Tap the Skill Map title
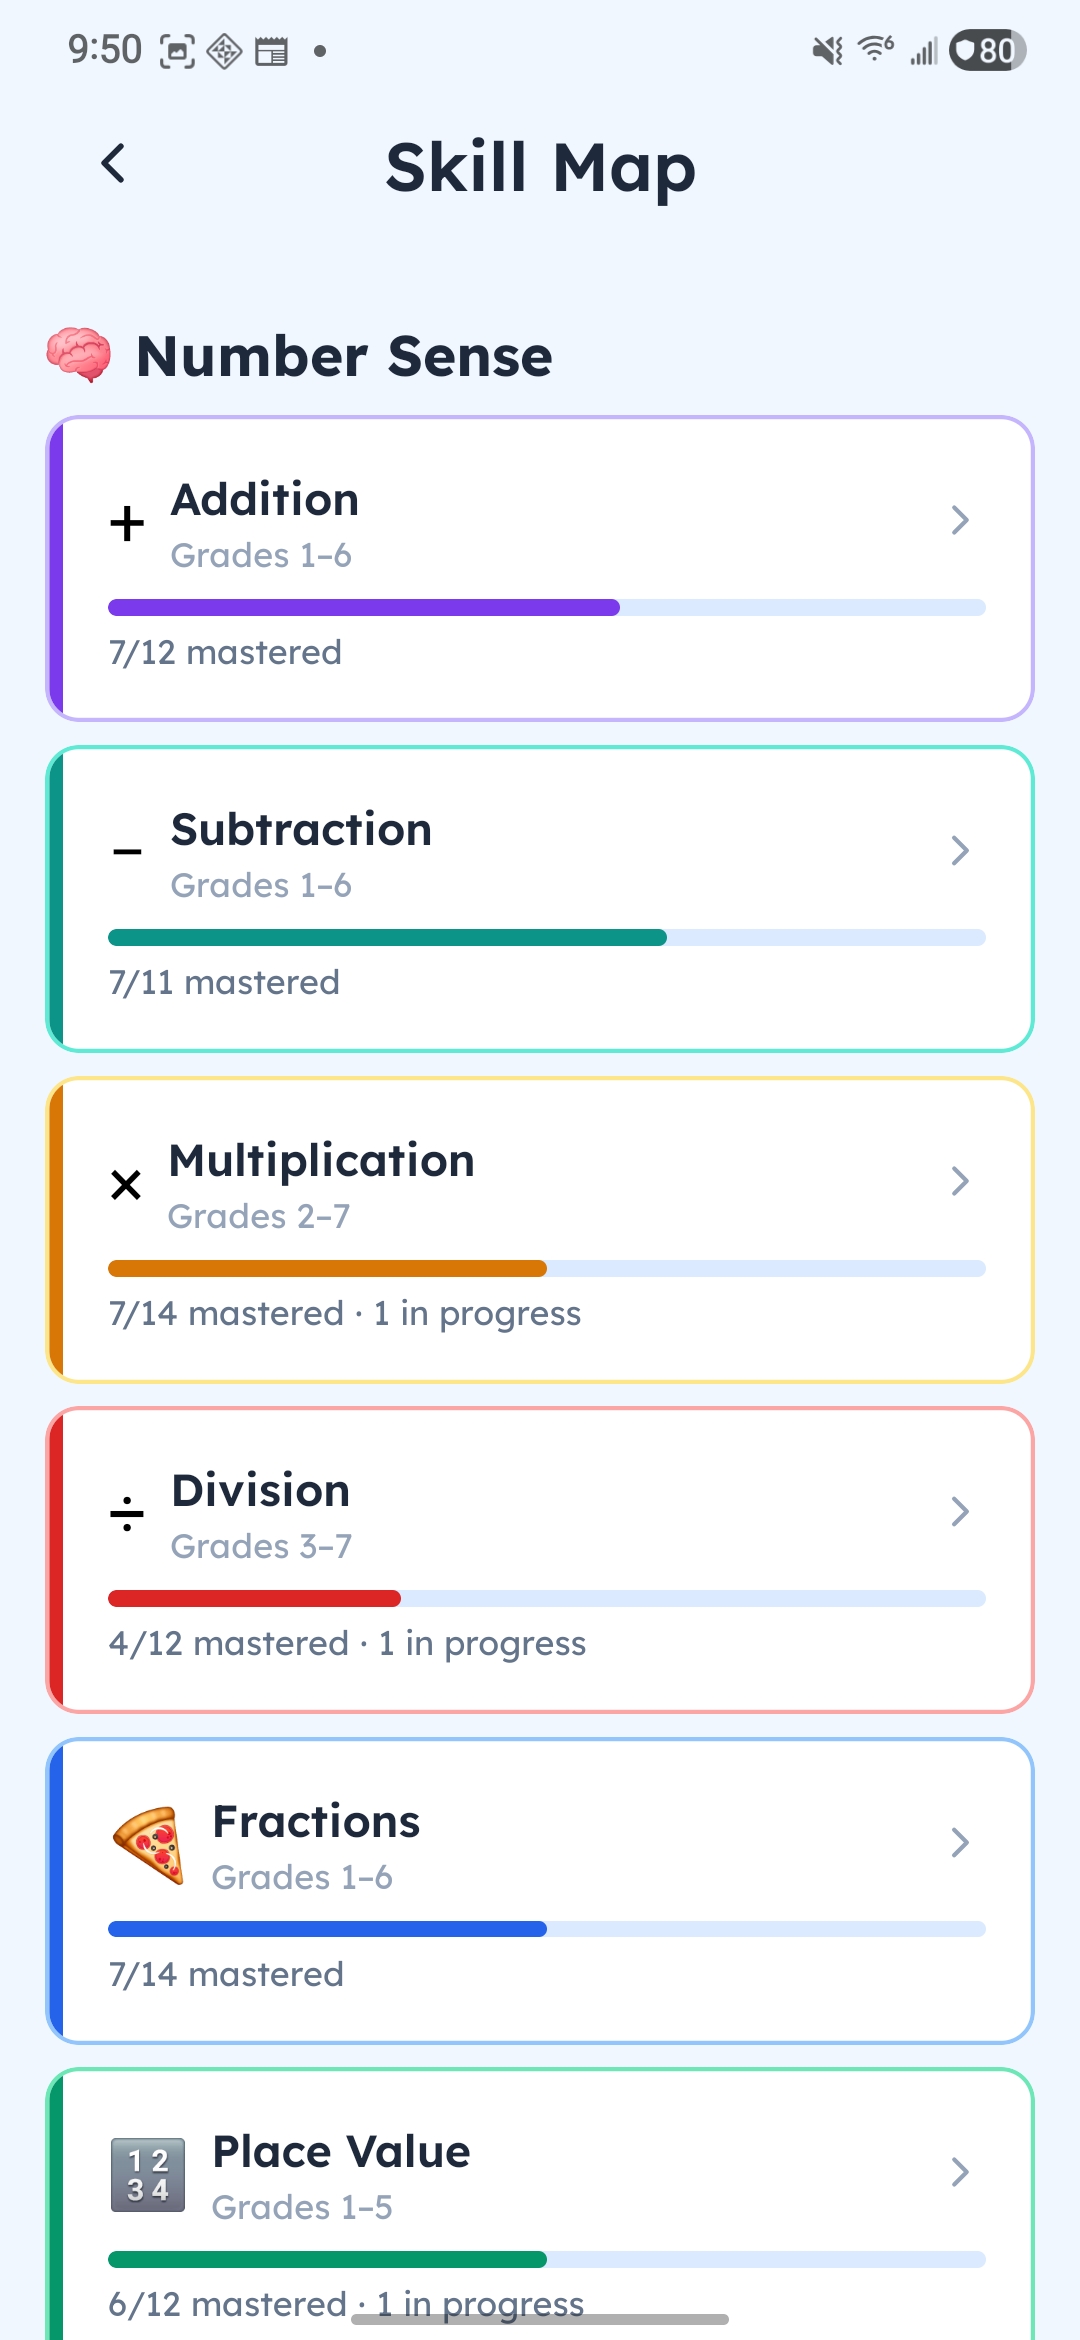This screenshot has height=2340, width=1080. click(540, 166)
